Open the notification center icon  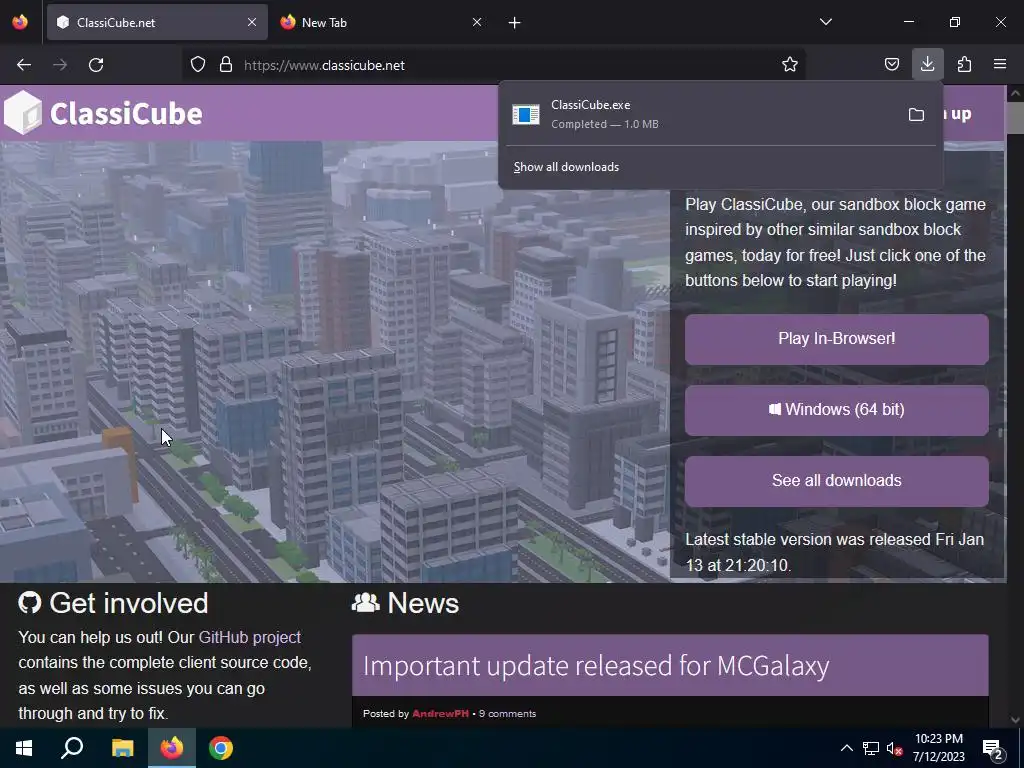coord(993,749)
